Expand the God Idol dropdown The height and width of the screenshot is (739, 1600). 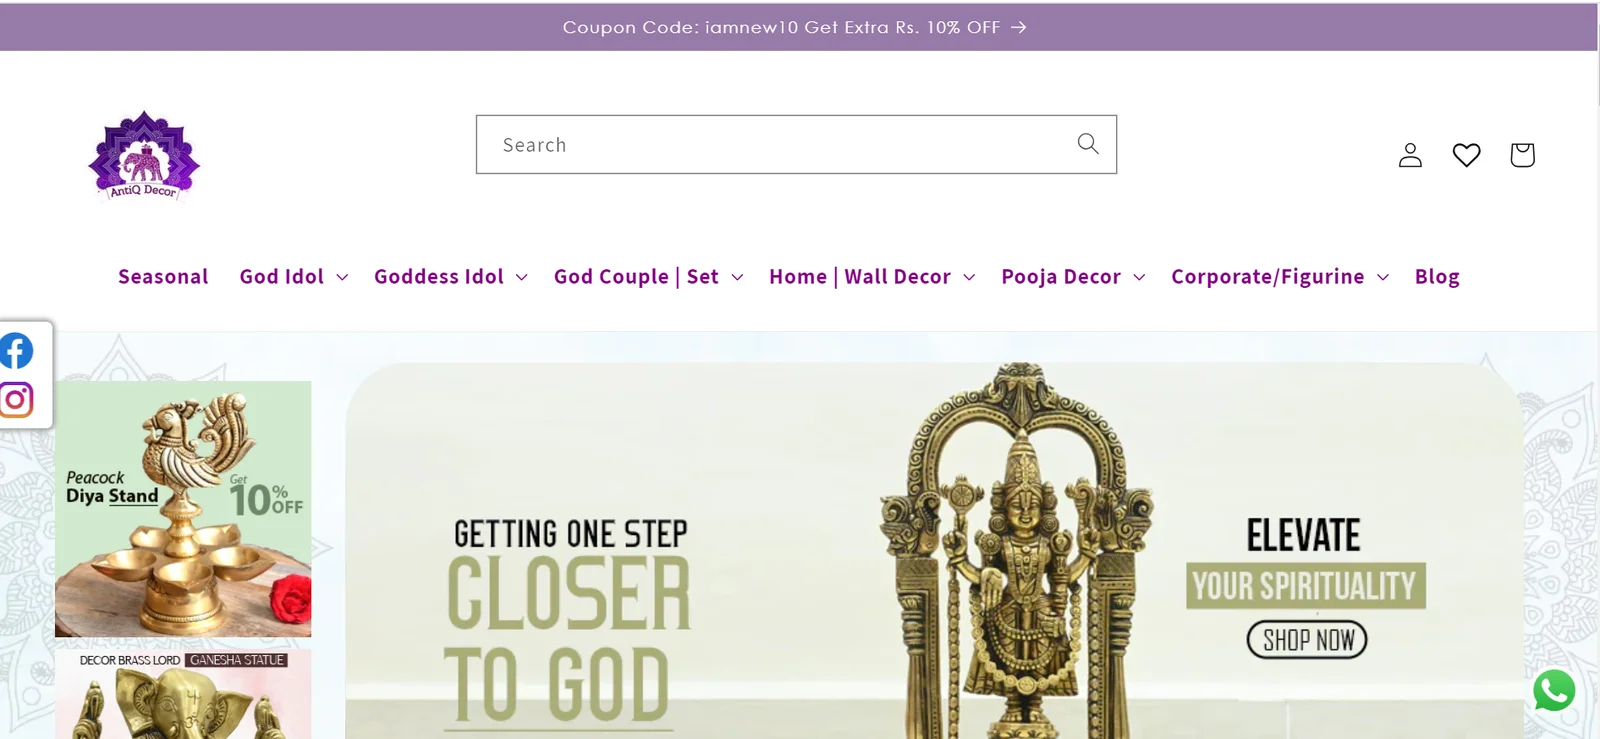click(x=294, y=277)
